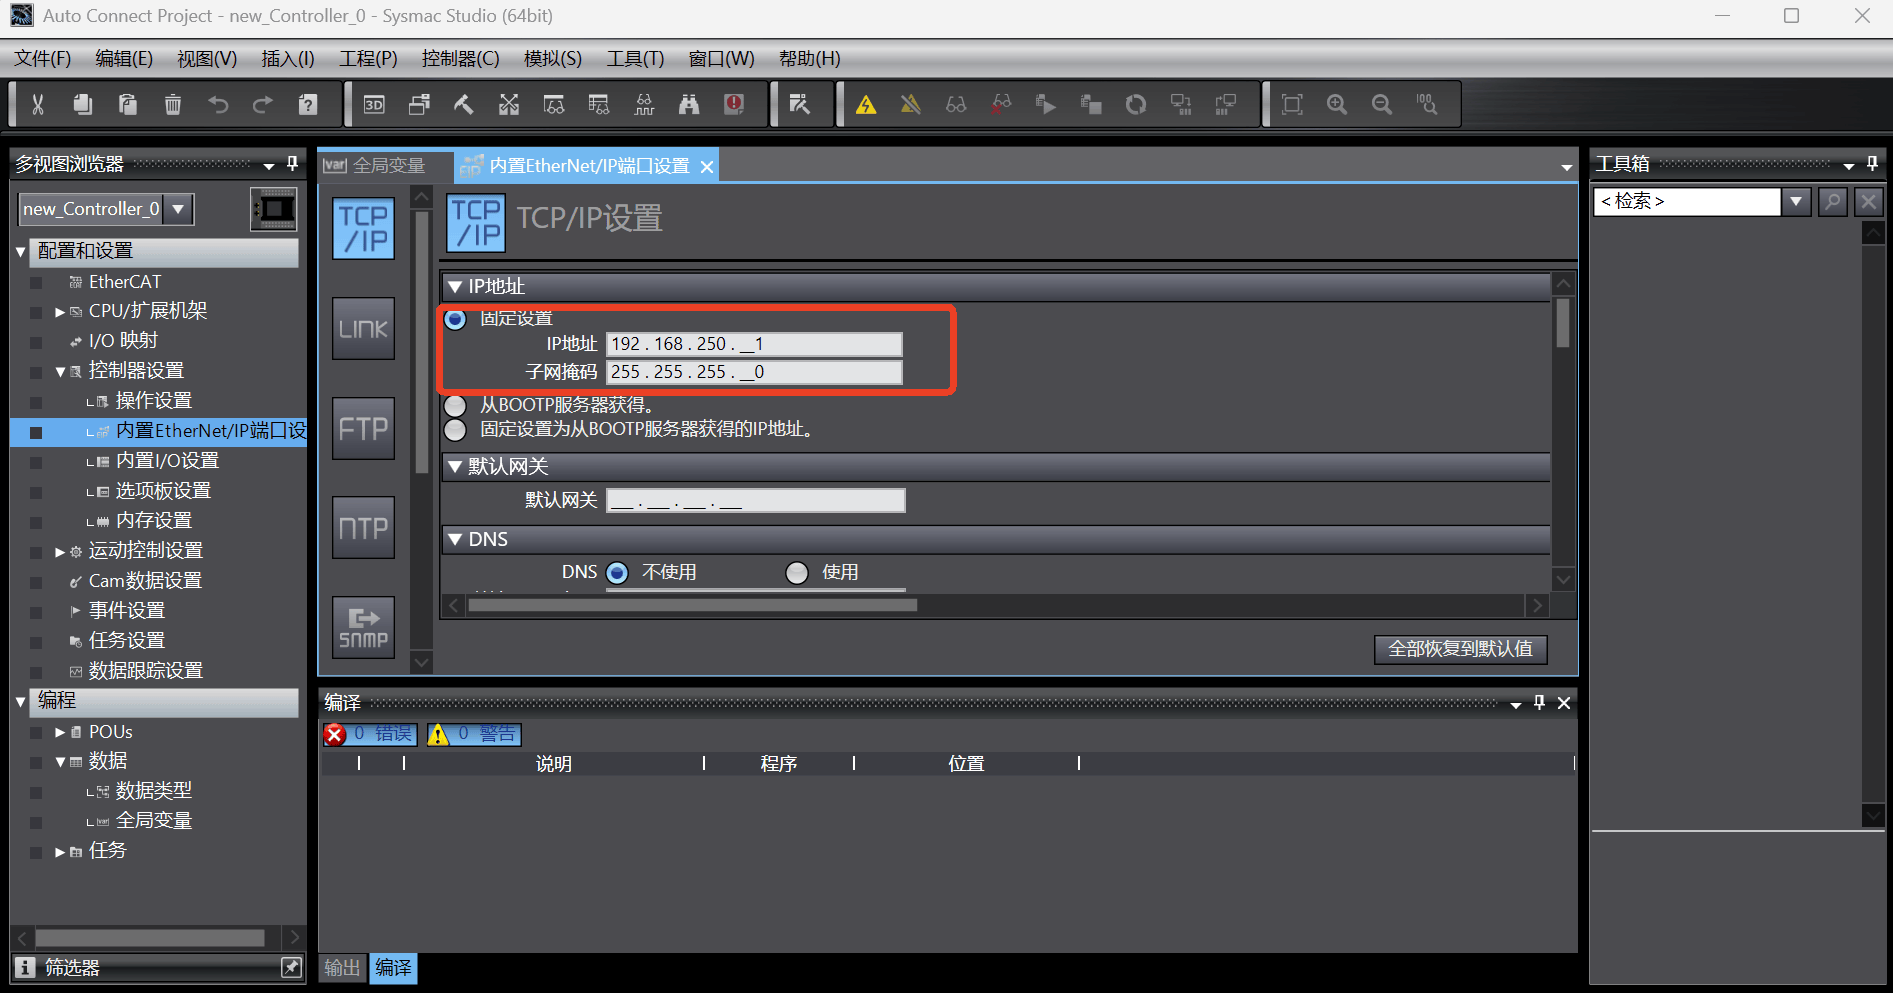Click the Zoom In magnifier icon
The width and height of the screenshot is (1893, 993).
(x=1336, y=104)
